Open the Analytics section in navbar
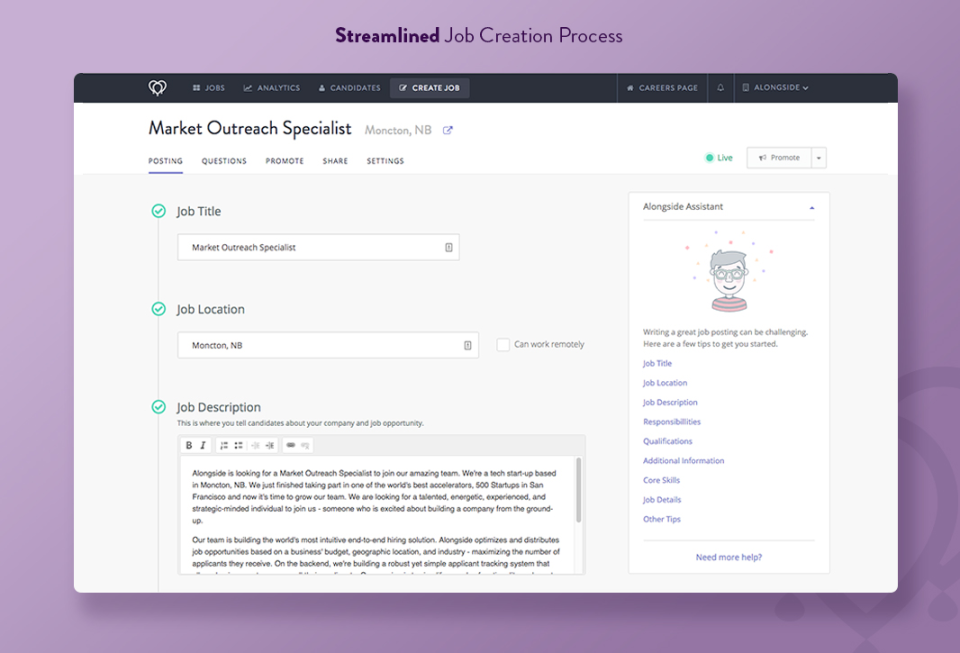960x653 pixels. point(271,88)
